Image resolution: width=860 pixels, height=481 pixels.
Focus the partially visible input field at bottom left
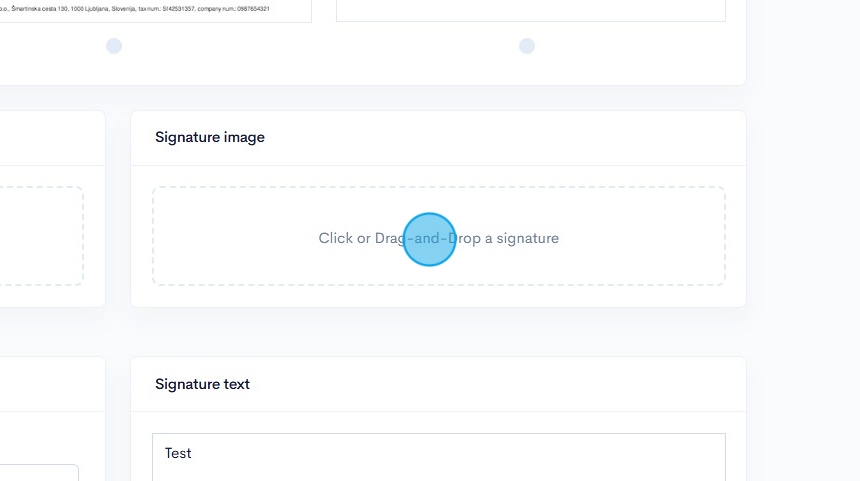coord(40,472)
